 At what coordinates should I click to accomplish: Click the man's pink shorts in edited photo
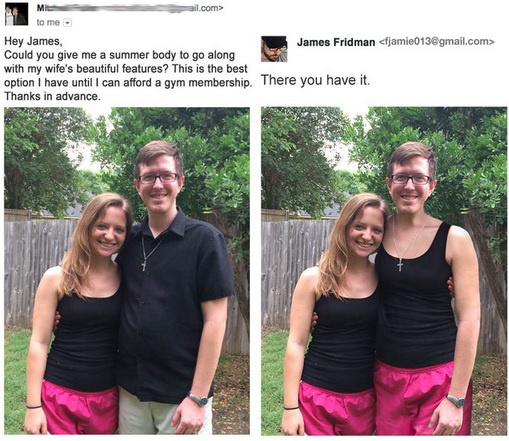[421, 398]
